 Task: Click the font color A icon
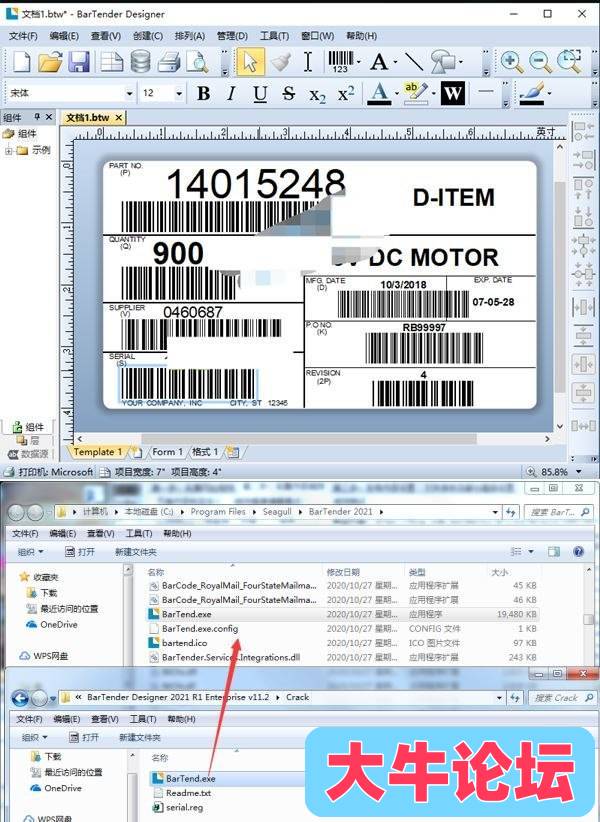coord(379,93)
